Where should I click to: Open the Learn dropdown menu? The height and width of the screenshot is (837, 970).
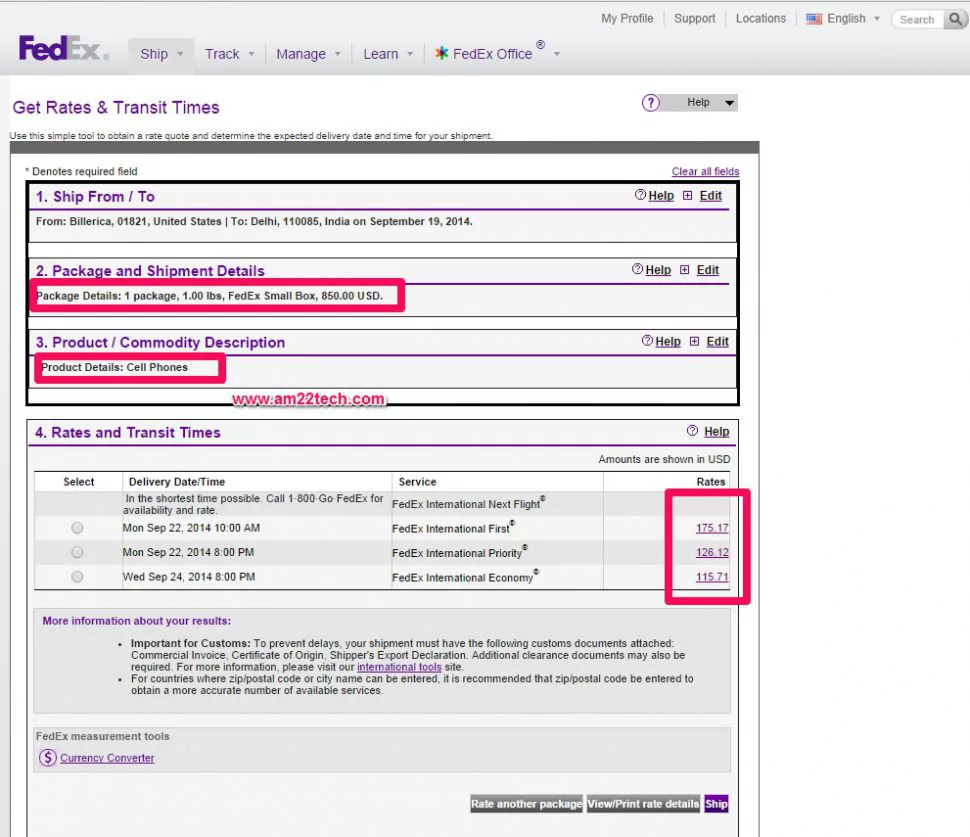(x=388, y=54)
